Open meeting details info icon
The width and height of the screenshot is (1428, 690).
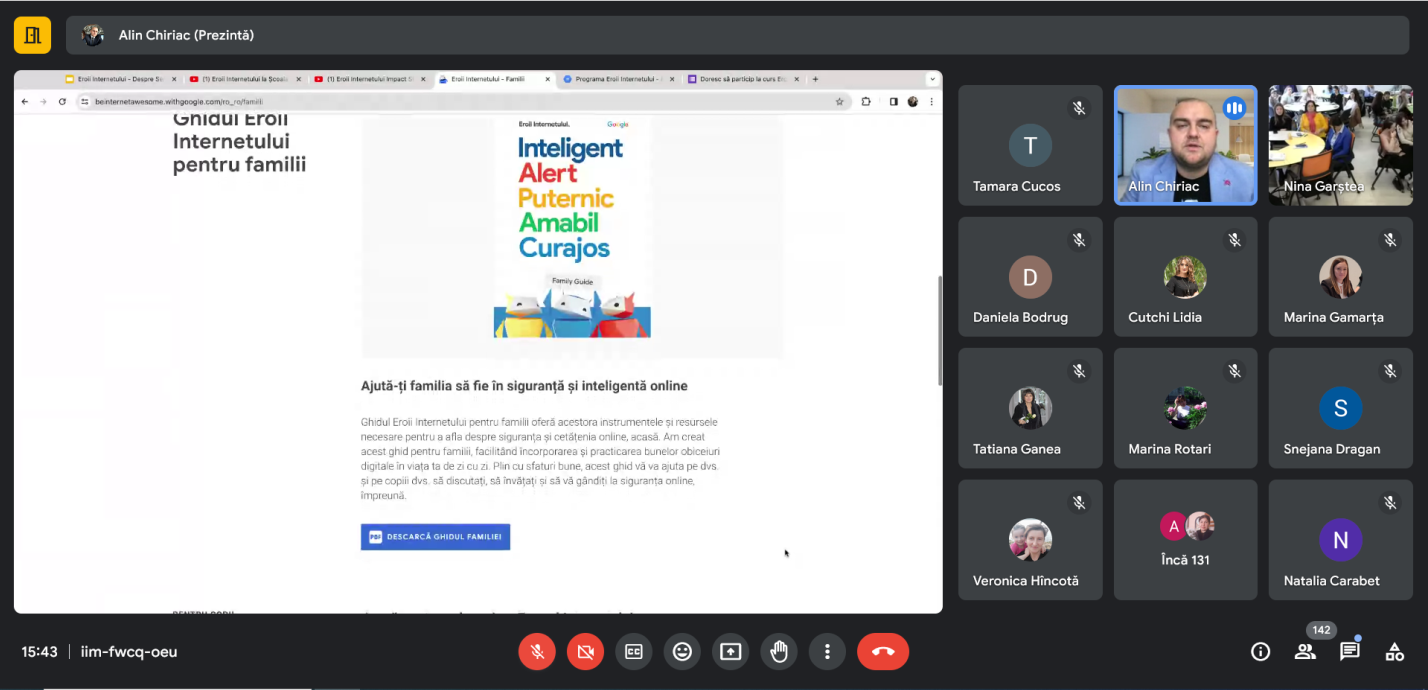tap(1260, 652)
